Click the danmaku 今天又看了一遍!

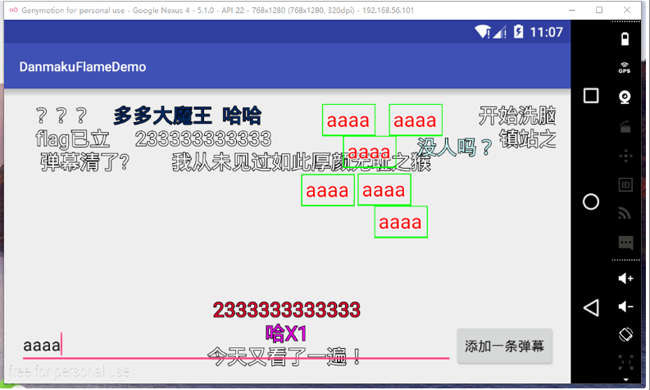(284, 357)
